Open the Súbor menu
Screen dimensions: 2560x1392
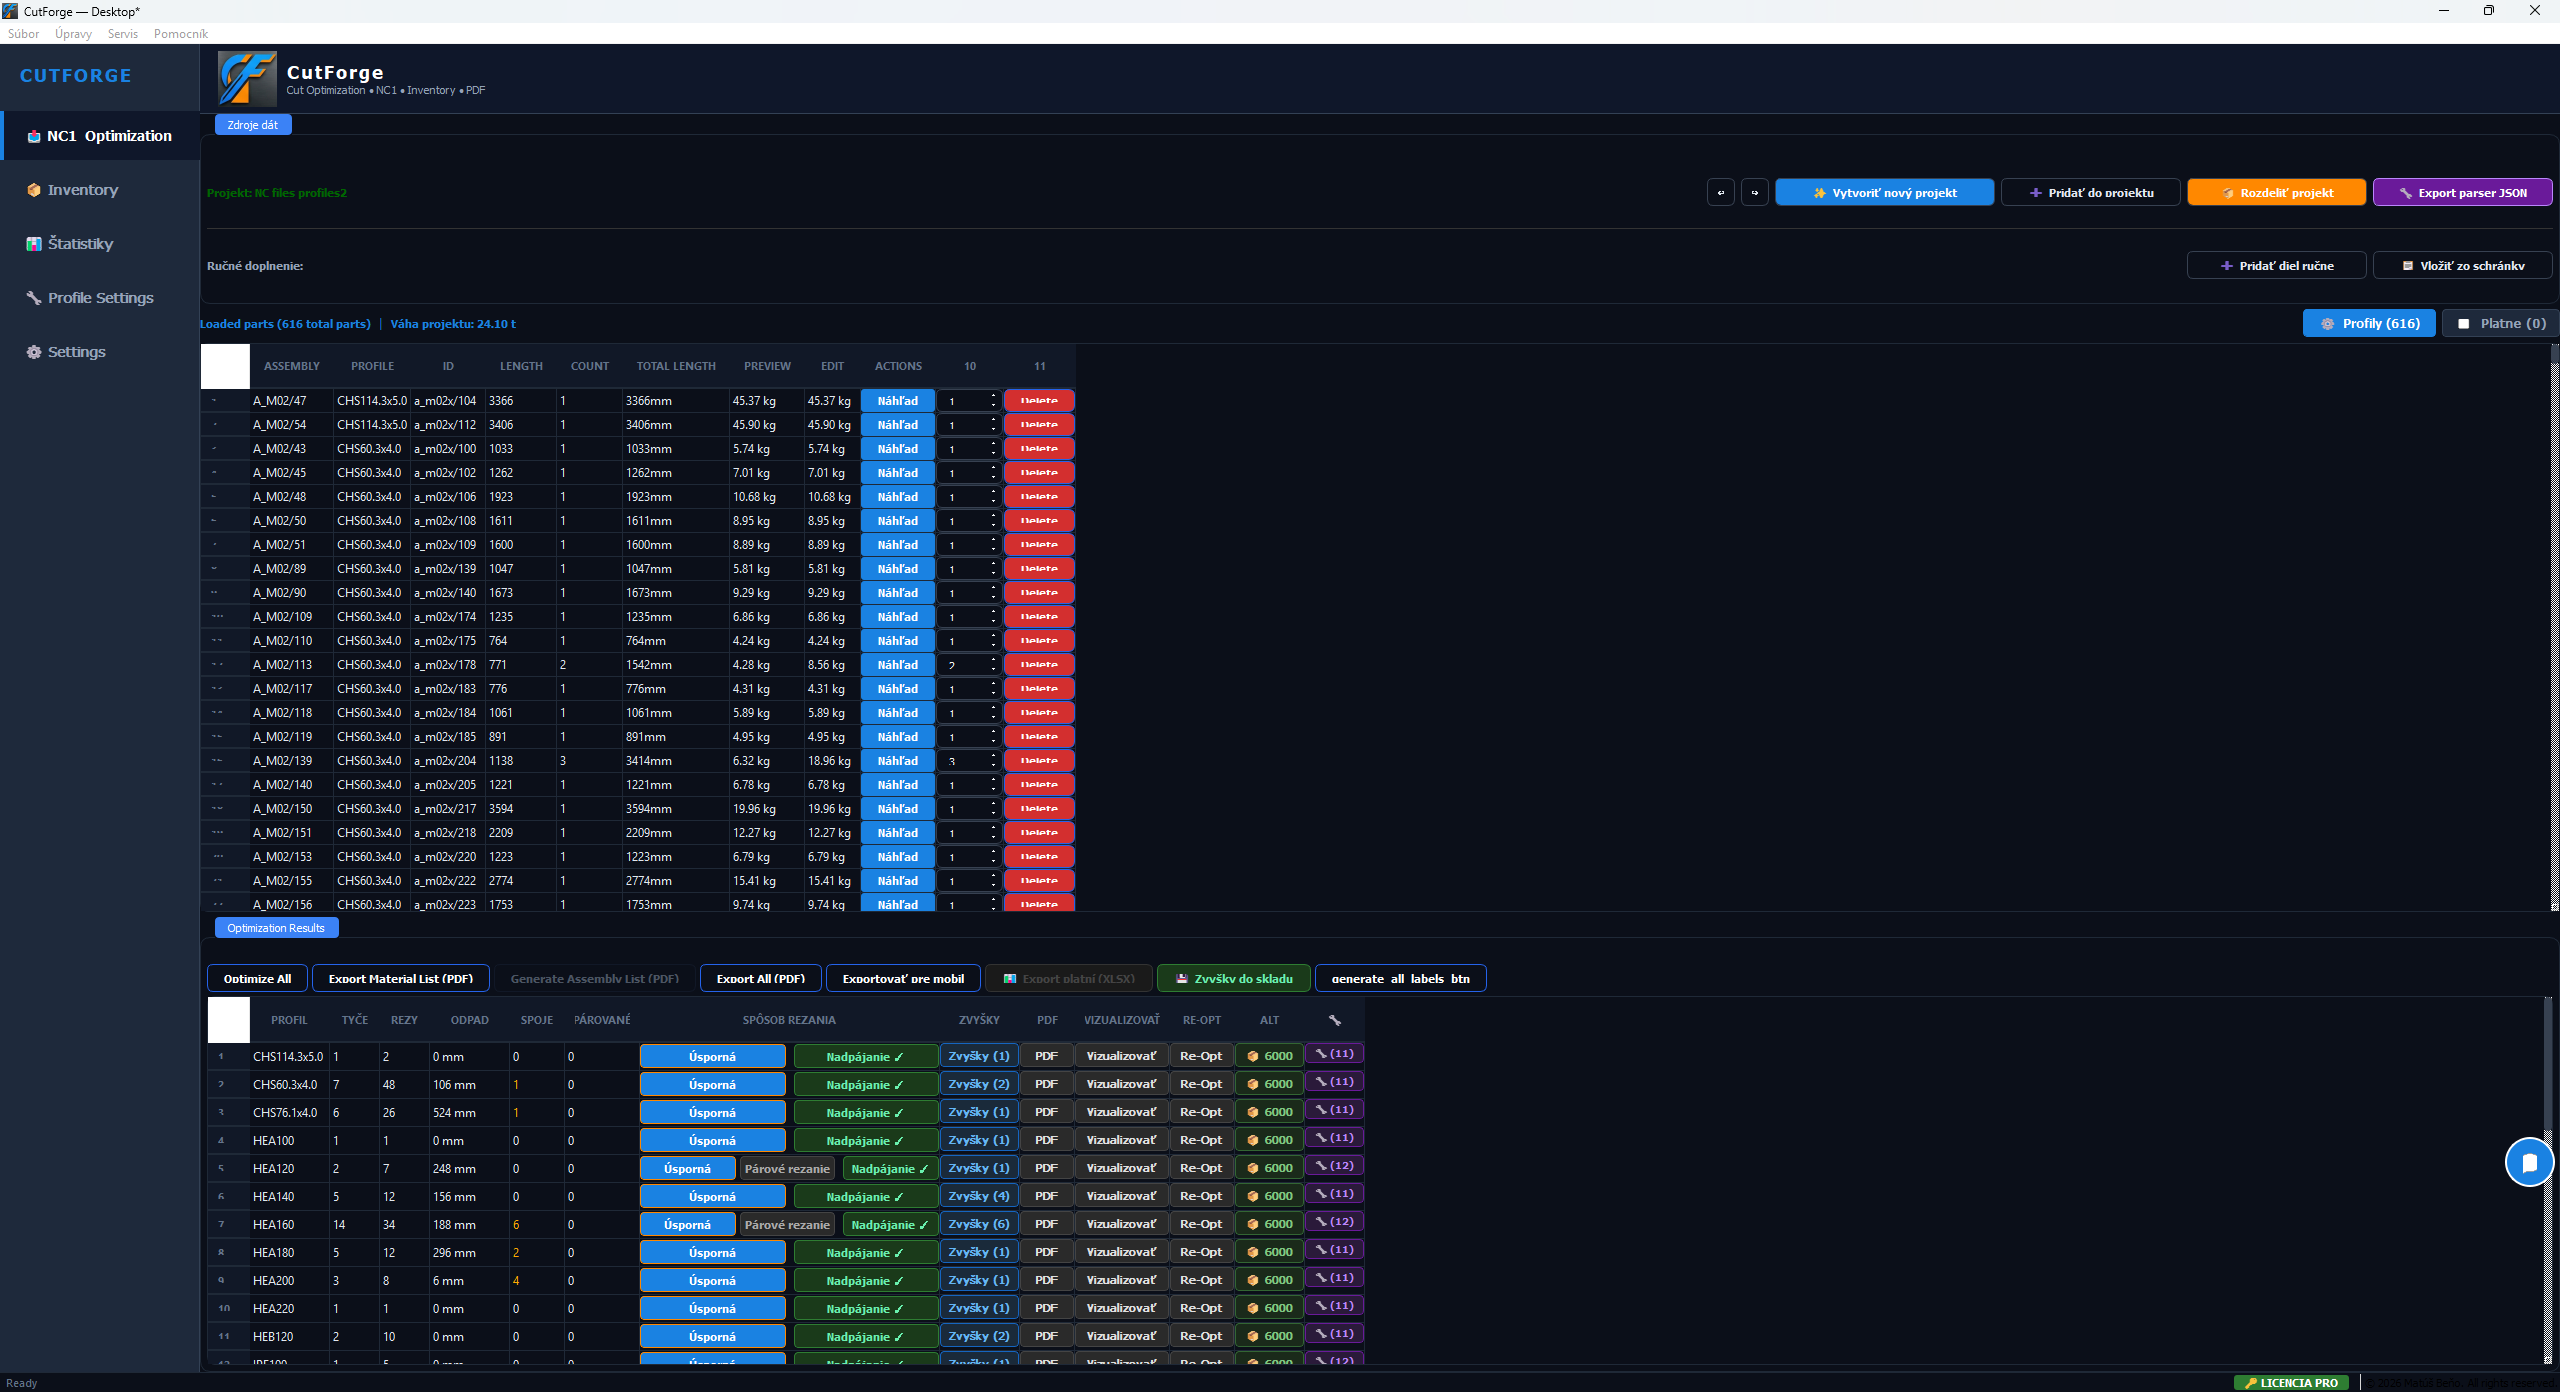pyautogui.click(x=23, y=34)
